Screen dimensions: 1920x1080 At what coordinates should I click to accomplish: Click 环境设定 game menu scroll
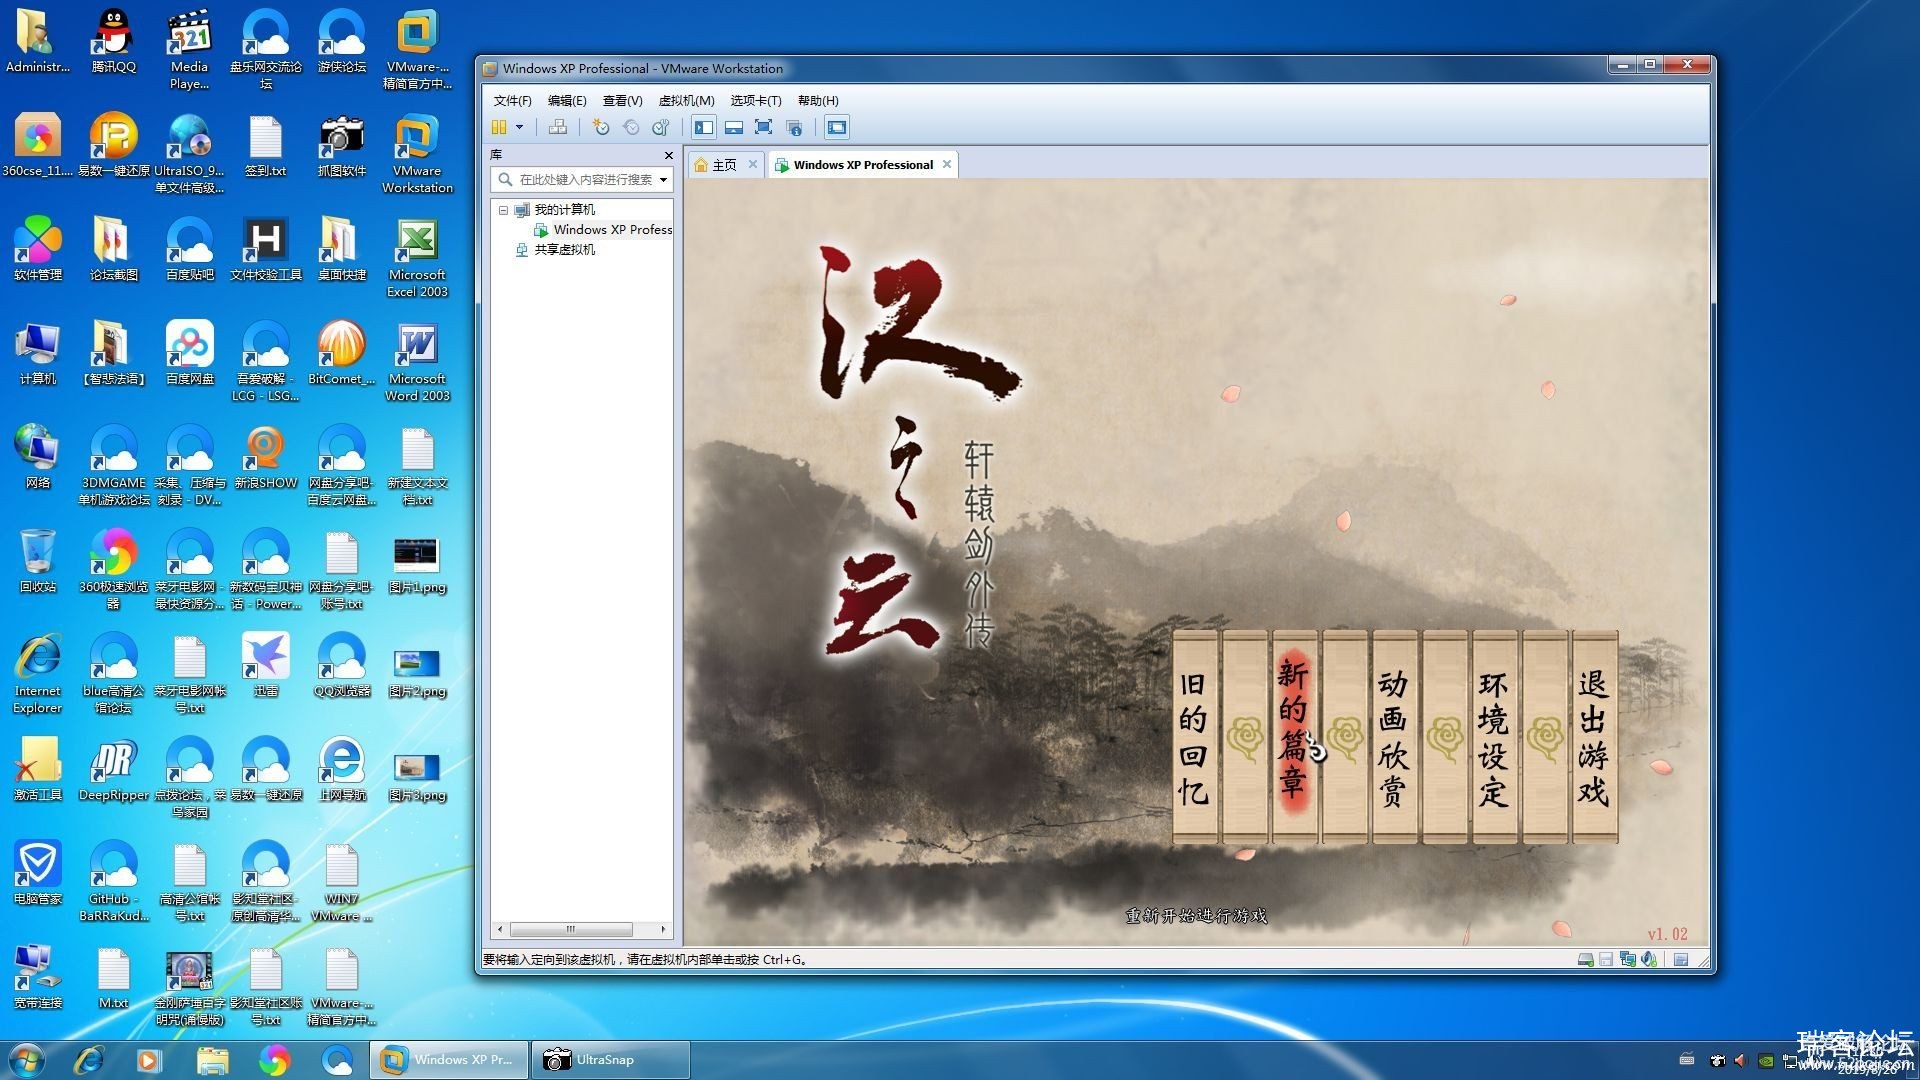(x=1494, y=737)
